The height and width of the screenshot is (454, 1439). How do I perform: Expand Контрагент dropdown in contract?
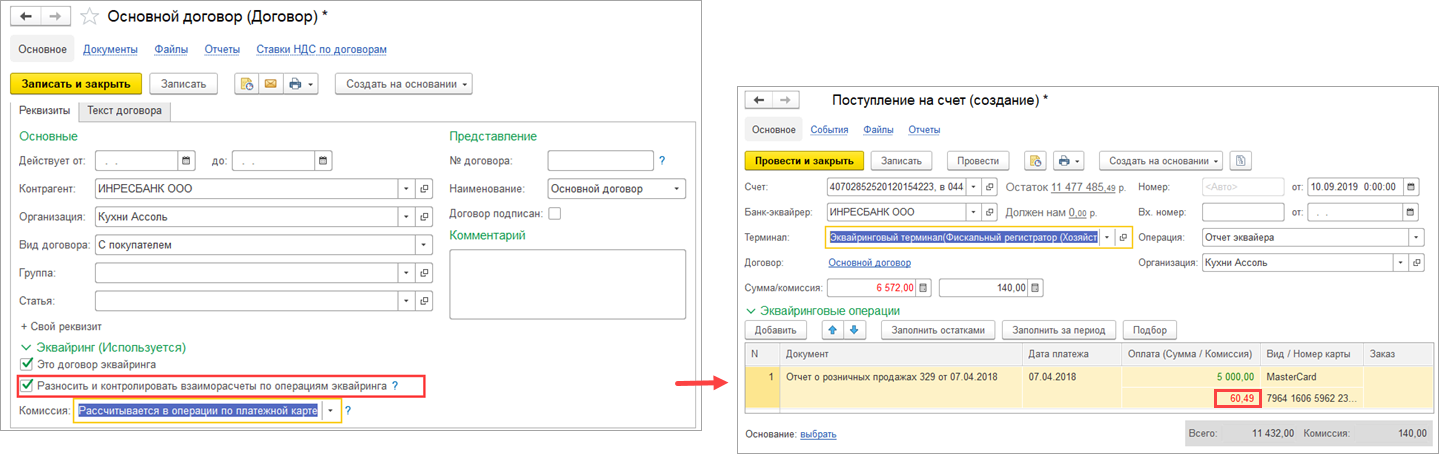point(406,188)
